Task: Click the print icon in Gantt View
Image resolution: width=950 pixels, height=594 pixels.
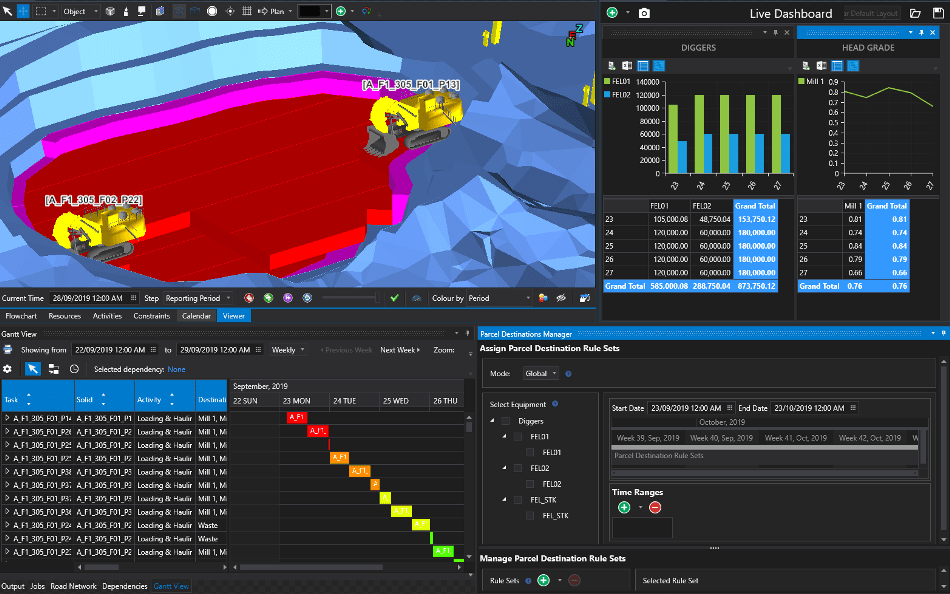Action: [7, 350]
